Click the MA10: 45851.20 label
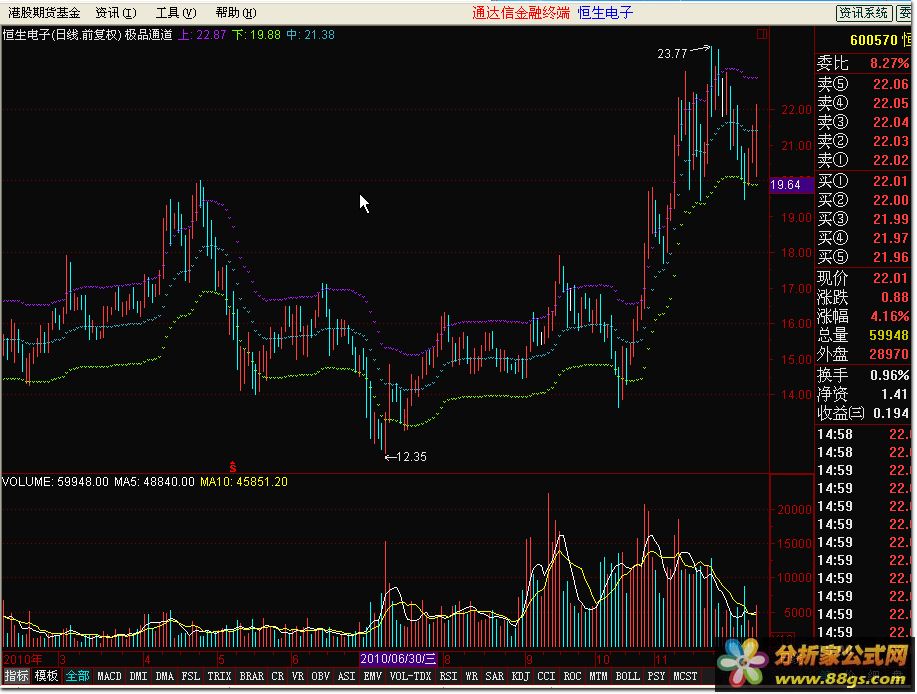917x694 pixels. point(244,482)
